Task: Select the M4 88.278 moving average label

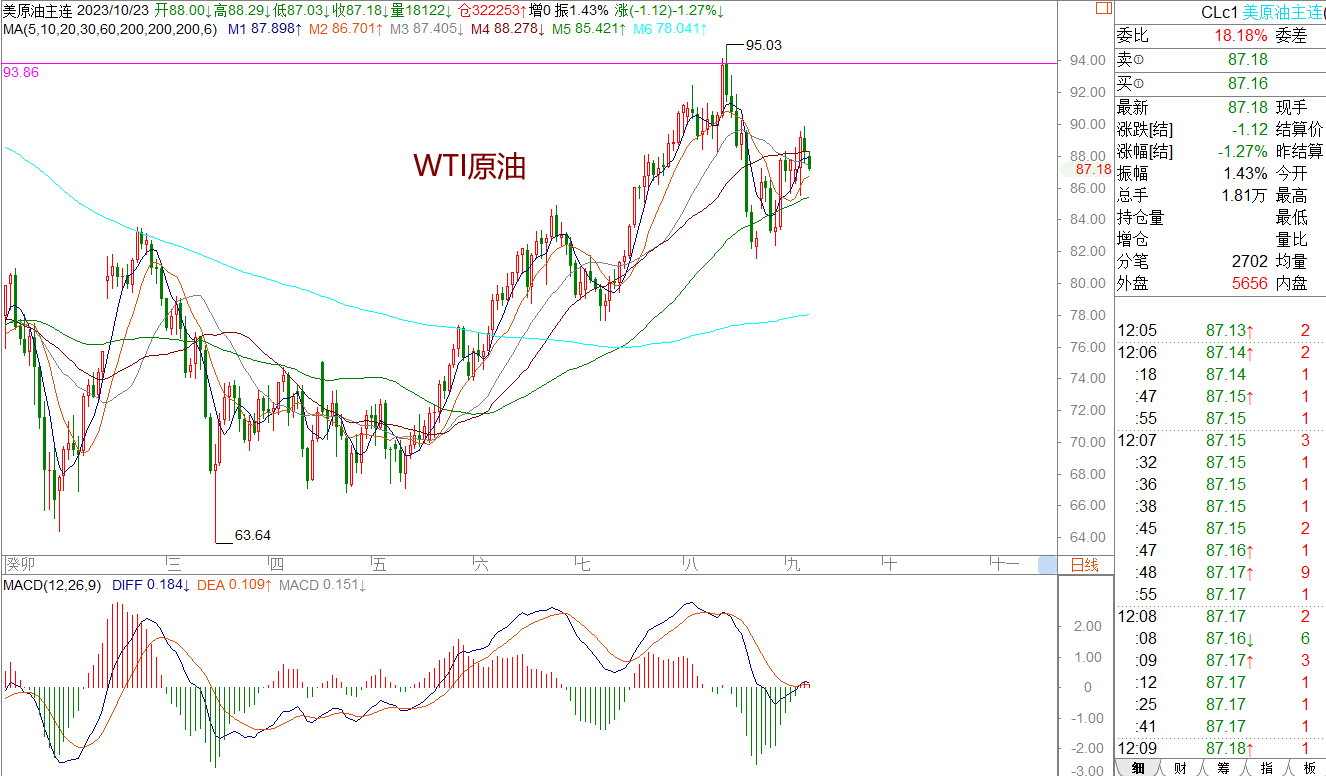Action: click(x=506, y=29)
